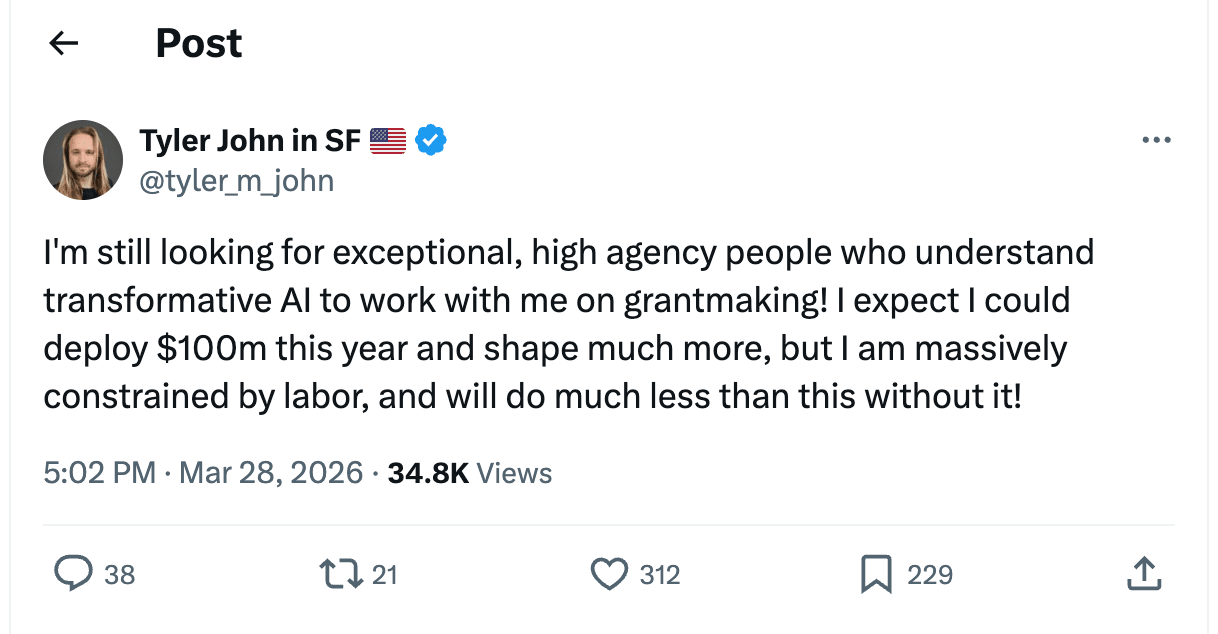Click the blue verified checkmark badge

coord(431,141)
